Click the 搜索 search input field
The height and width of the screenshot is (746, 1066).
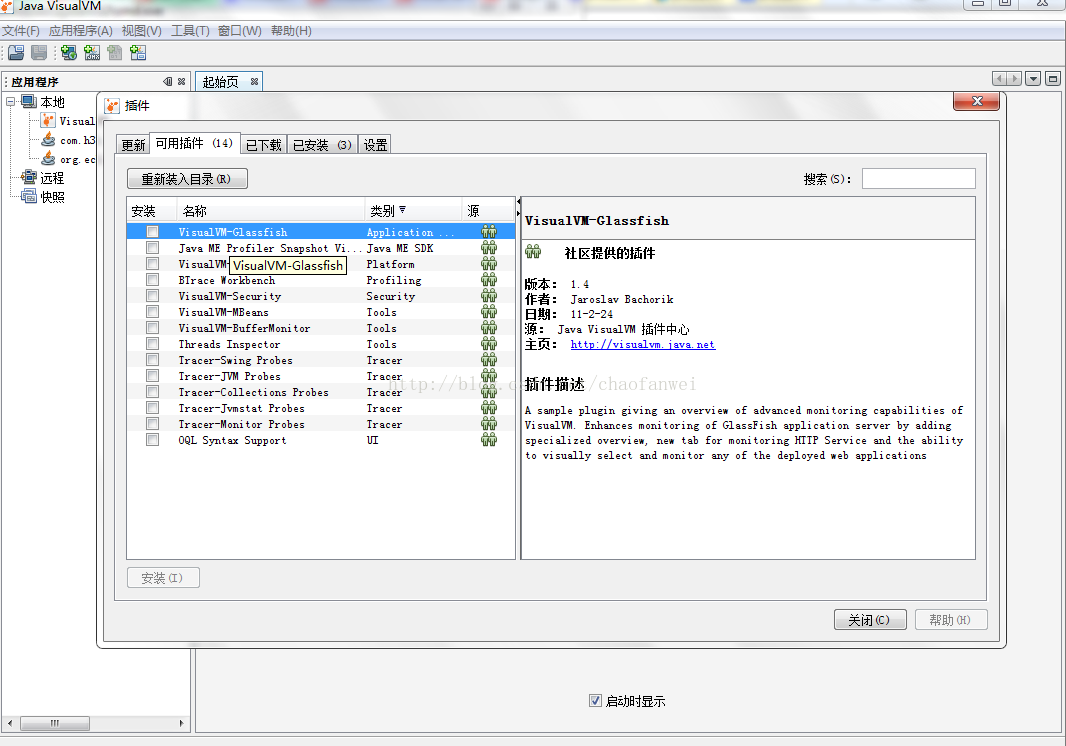pyautogui.click(x=918, y=179)
